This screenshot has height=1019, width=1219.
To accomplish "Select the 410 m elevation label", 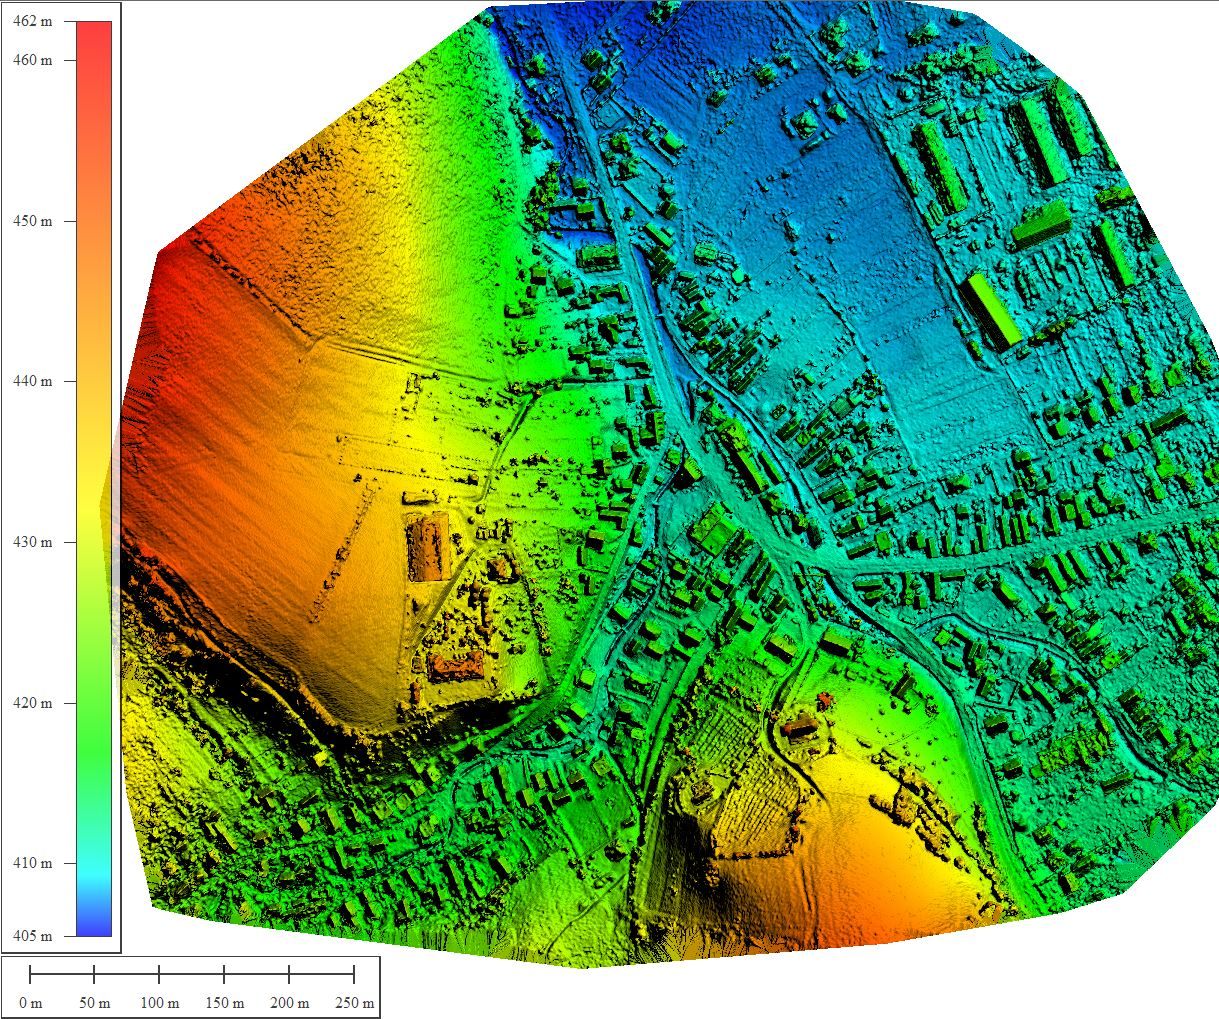I will tap(32, 863).
